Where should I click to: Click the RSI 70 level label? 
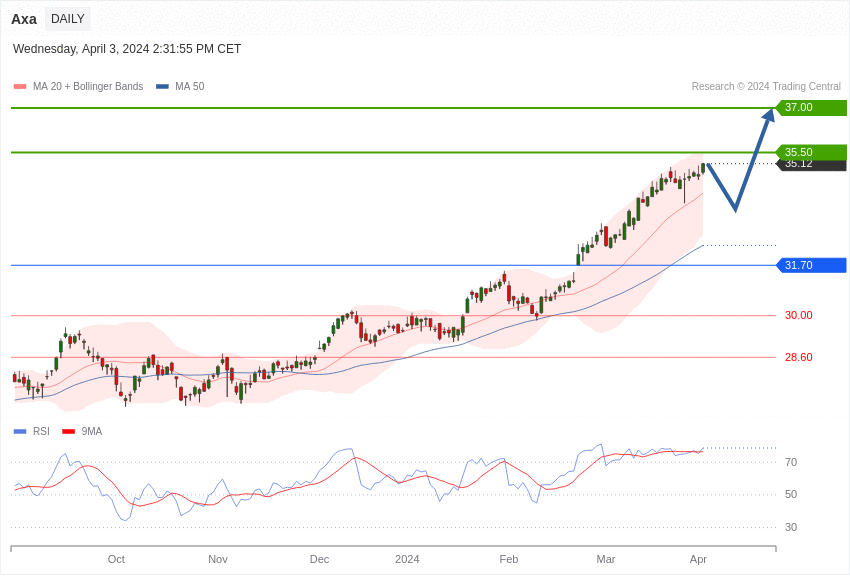[x=791, y=462]
